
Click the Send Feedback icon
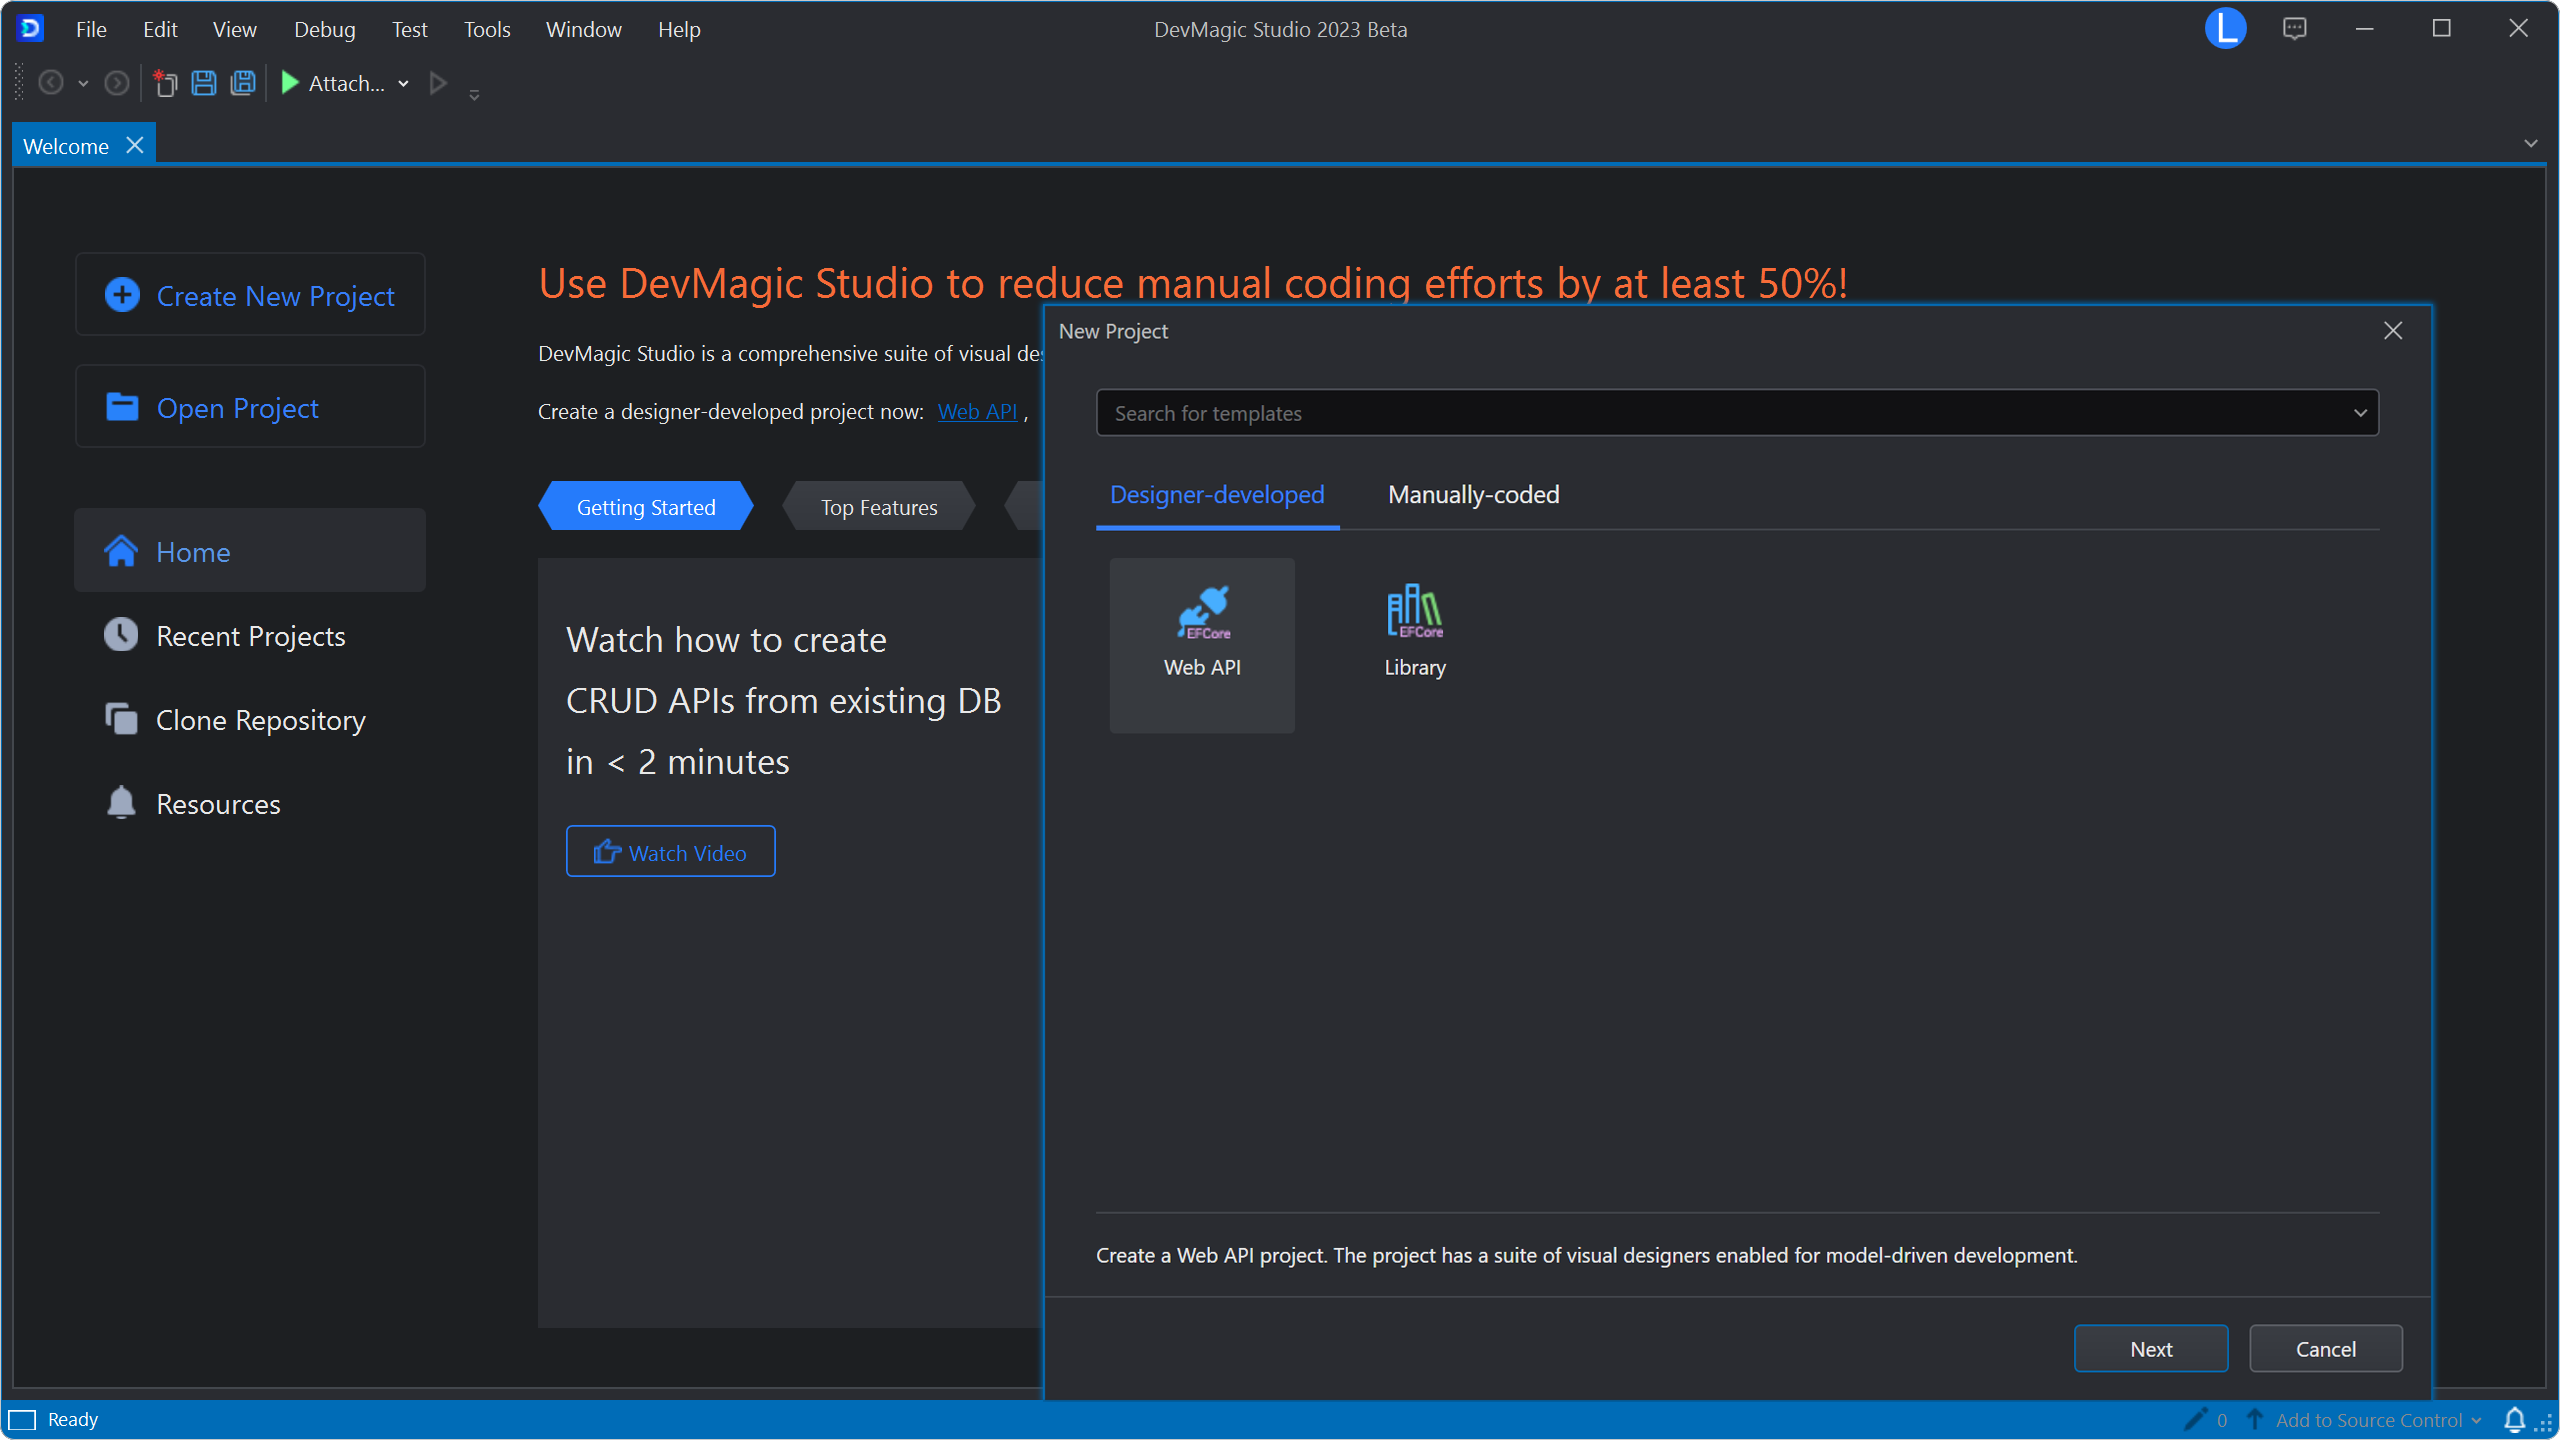tap(2294, 28)
